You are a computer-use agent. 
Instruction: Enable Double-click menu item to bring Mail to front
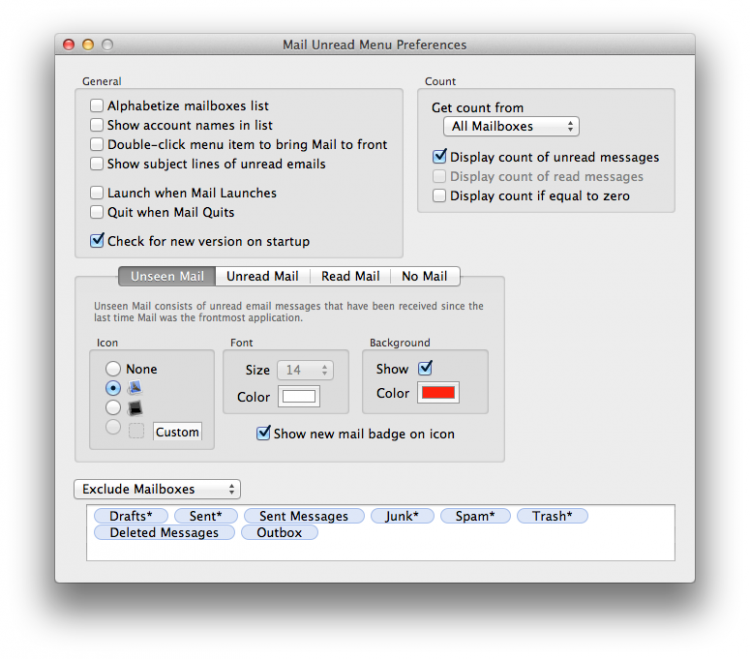point(97,144)
